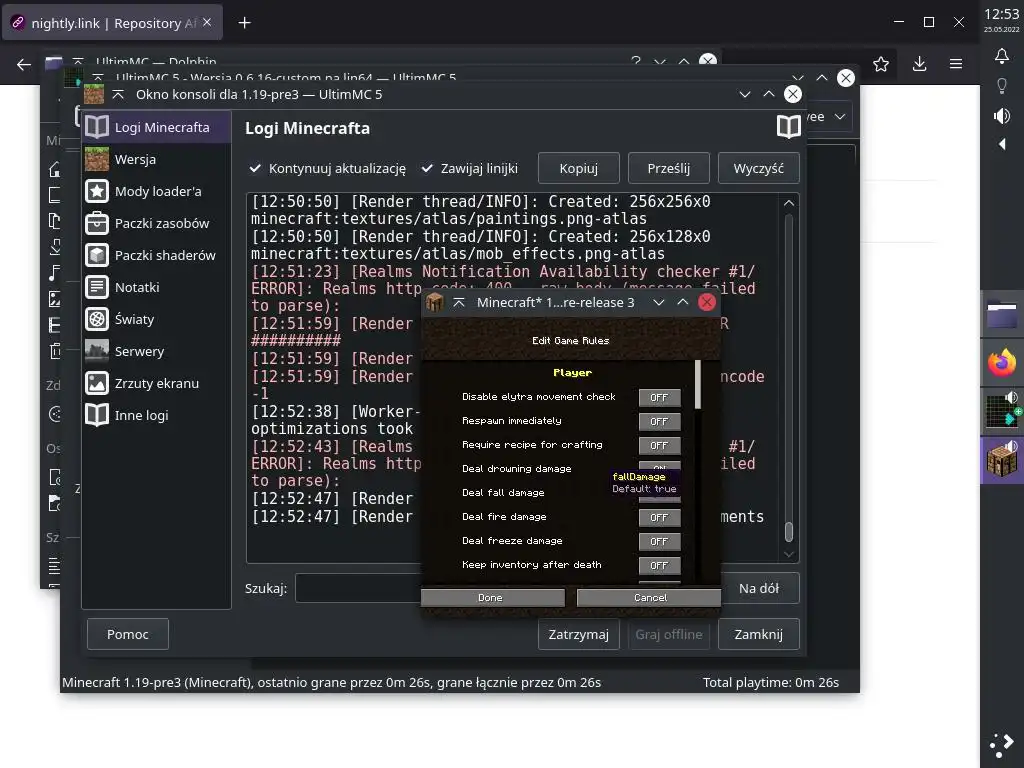
Task: Click the Światy globe icon
Action: [97, 319]
